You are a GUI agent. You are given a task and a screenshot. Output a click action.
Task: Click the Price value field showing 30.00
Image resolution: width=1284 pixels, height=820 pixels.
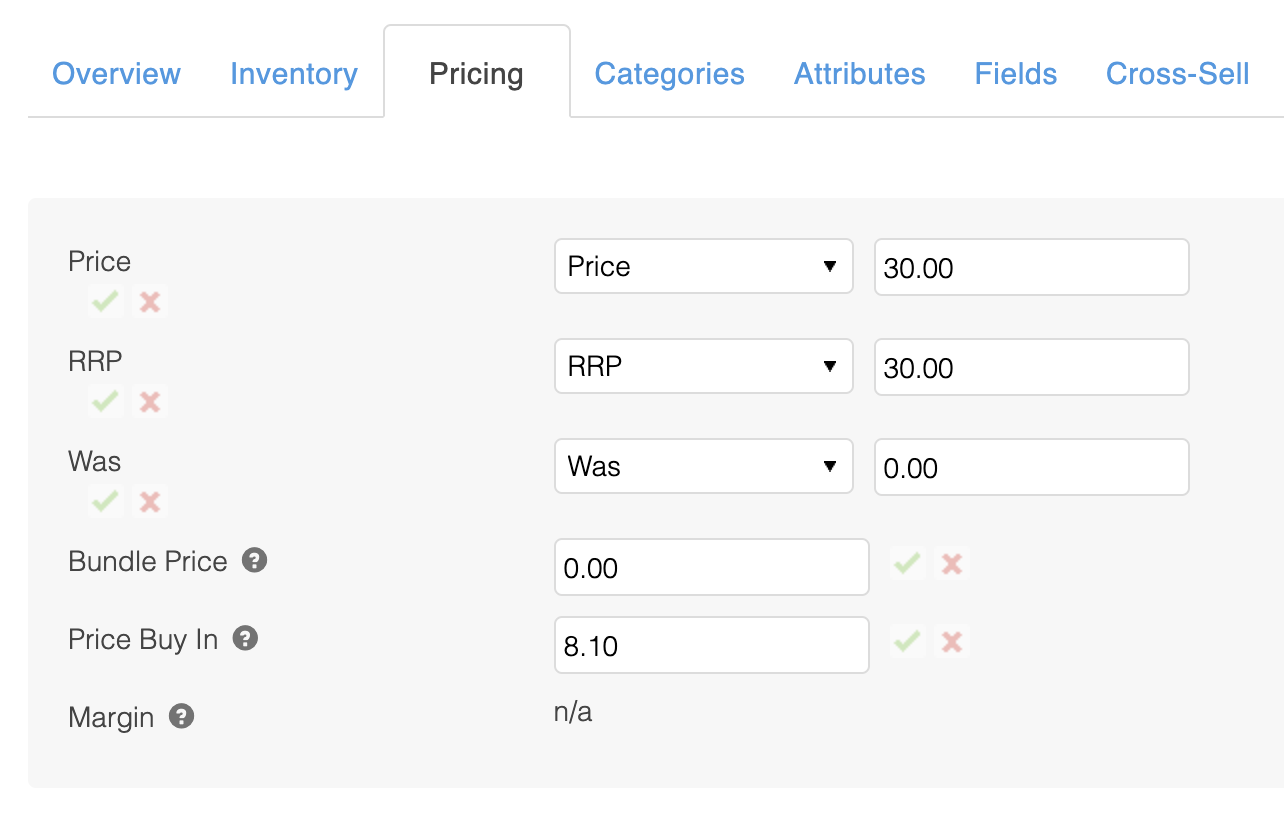[x=1031, y=267]
